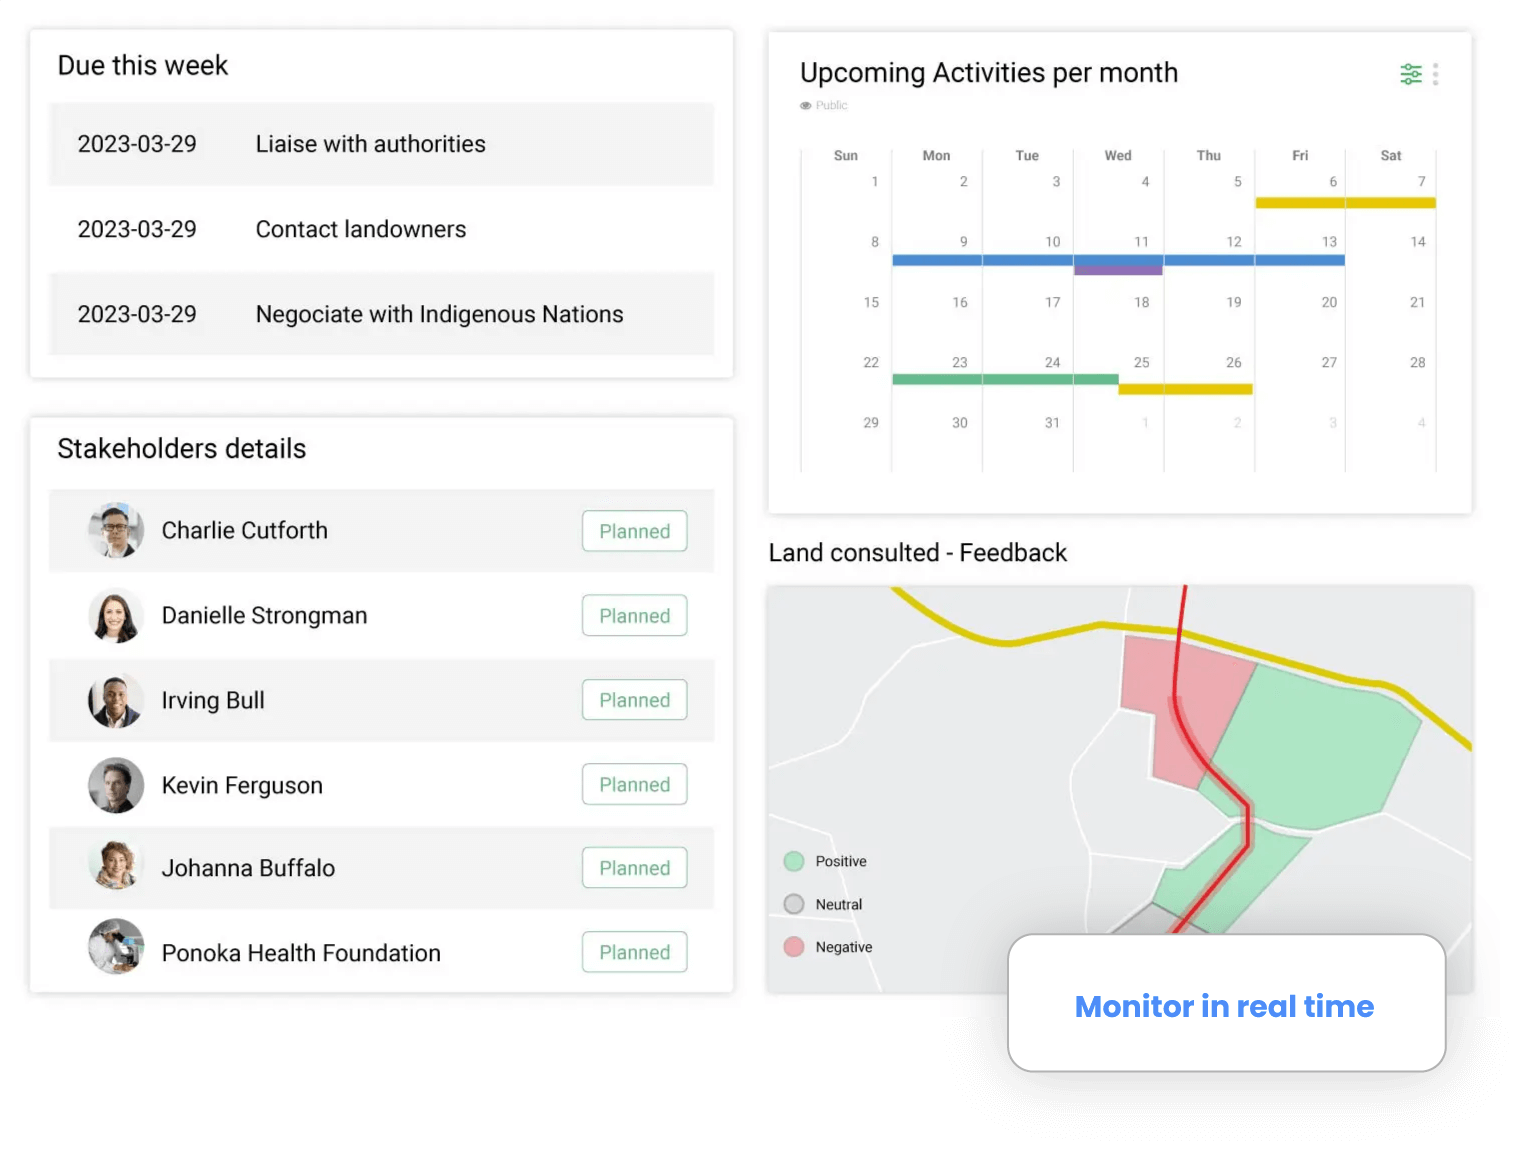
Task: Click the large green parcel on the map
Action: point(1320,745)
